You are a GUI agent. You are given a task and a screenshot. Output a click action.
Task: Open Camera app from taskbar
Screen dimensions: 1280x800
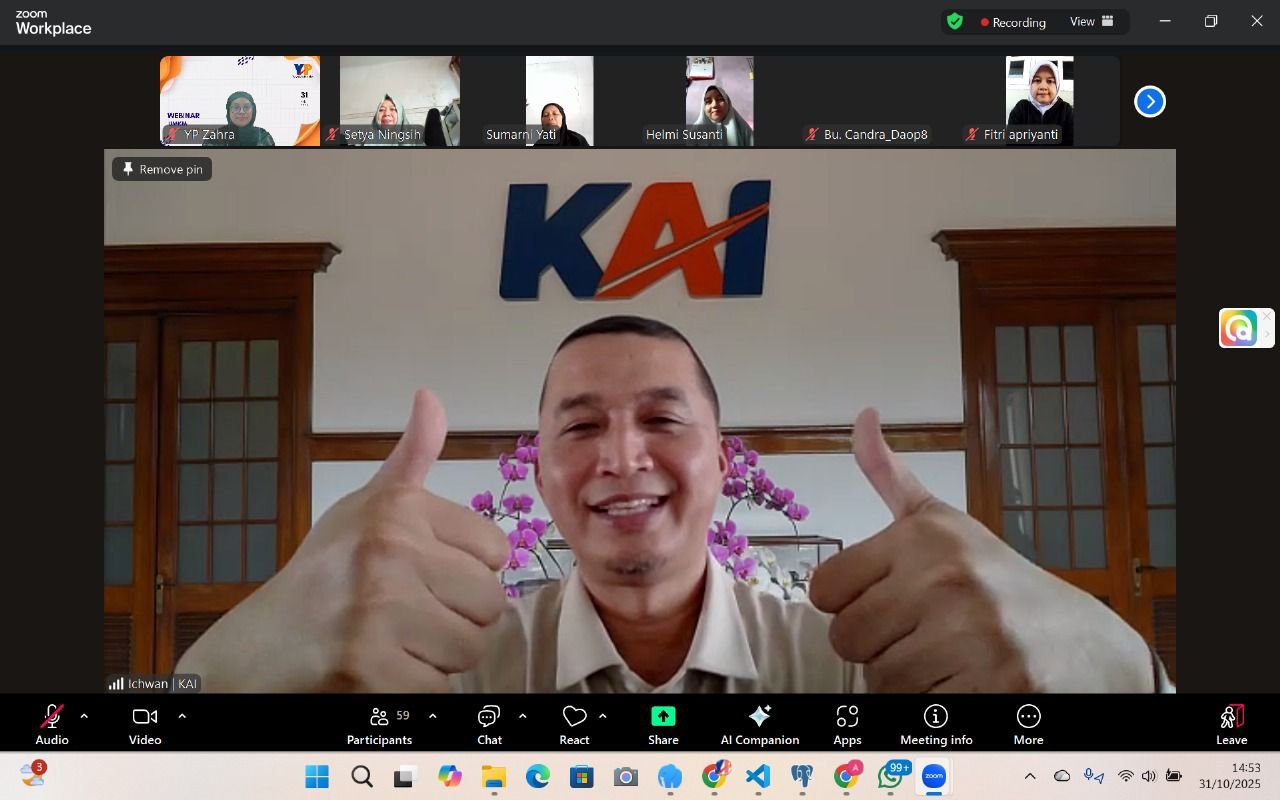tap(626, 777)
